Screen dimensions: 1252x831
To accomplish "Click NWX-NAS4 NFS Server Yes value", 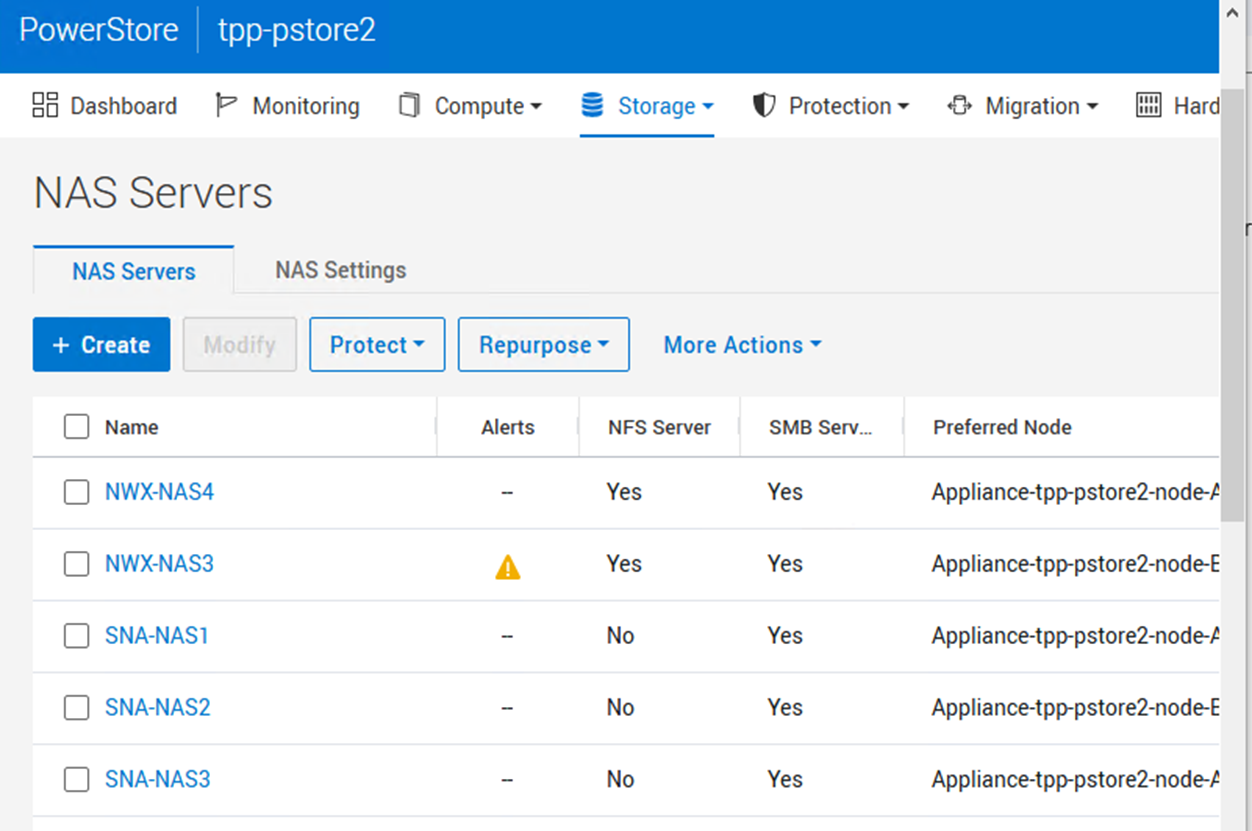I will pos(624,492).
